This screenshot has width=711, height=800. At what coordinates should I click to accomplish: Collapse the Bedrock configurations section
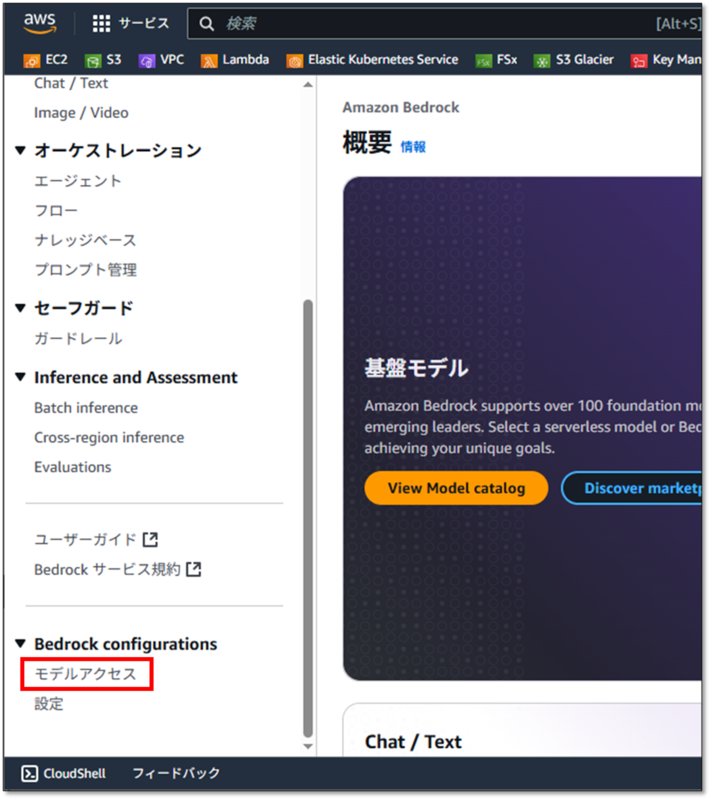click(20, 644)
